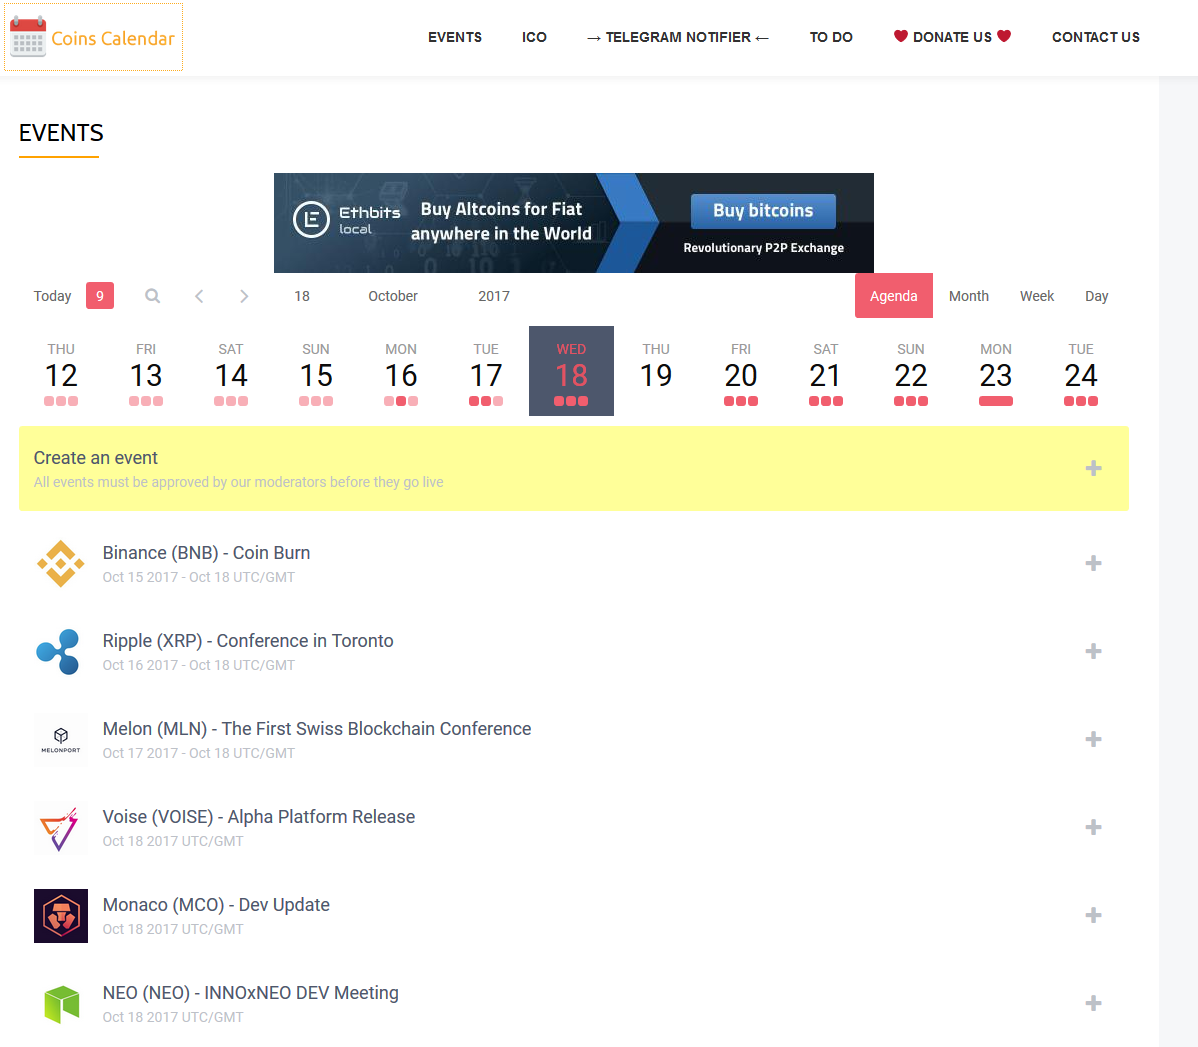Click the Melonport logo icon
1198x1047 pixels.
[61, 740]
